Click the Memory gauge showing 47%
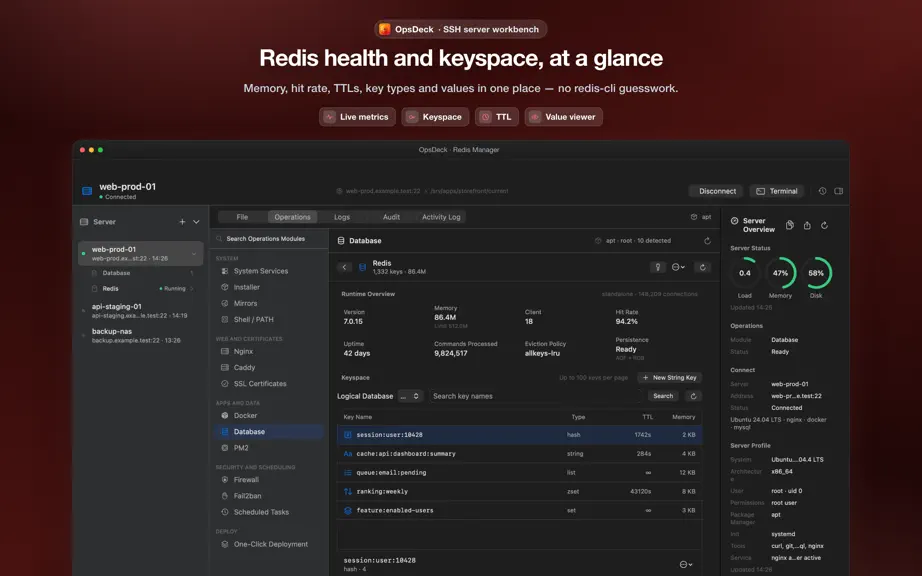This screenshot has width=922, height=576. point(780,273)
